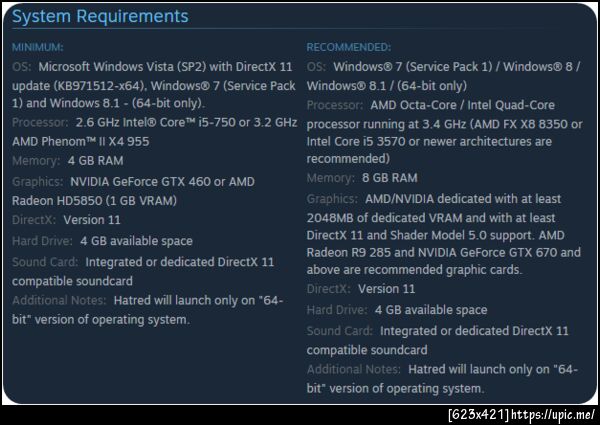Click recommended 'Version 11' value
The image size is (600, 425).
pyautogui.click(x=387, y=289)
